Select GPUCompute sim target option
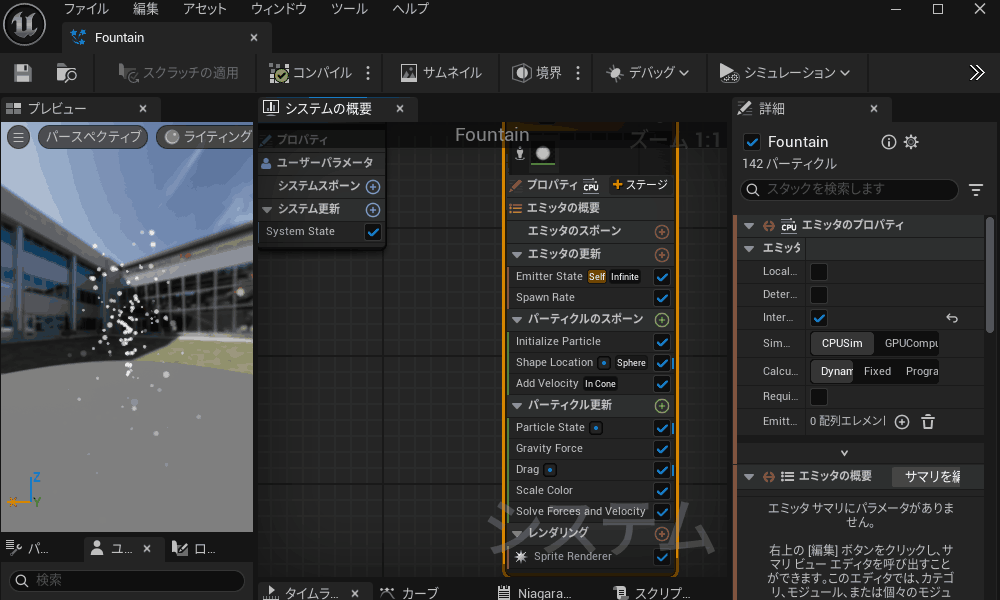 908,344
